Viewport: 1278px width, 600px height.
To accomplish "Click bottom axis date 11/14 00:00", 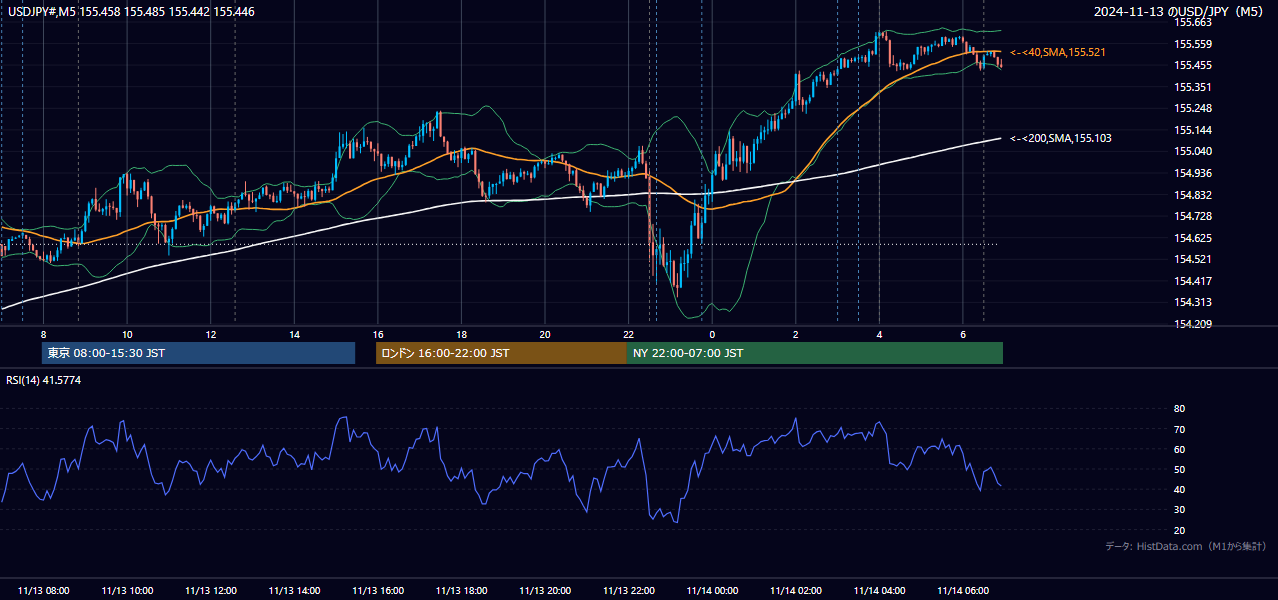I will tap(712, 591).
